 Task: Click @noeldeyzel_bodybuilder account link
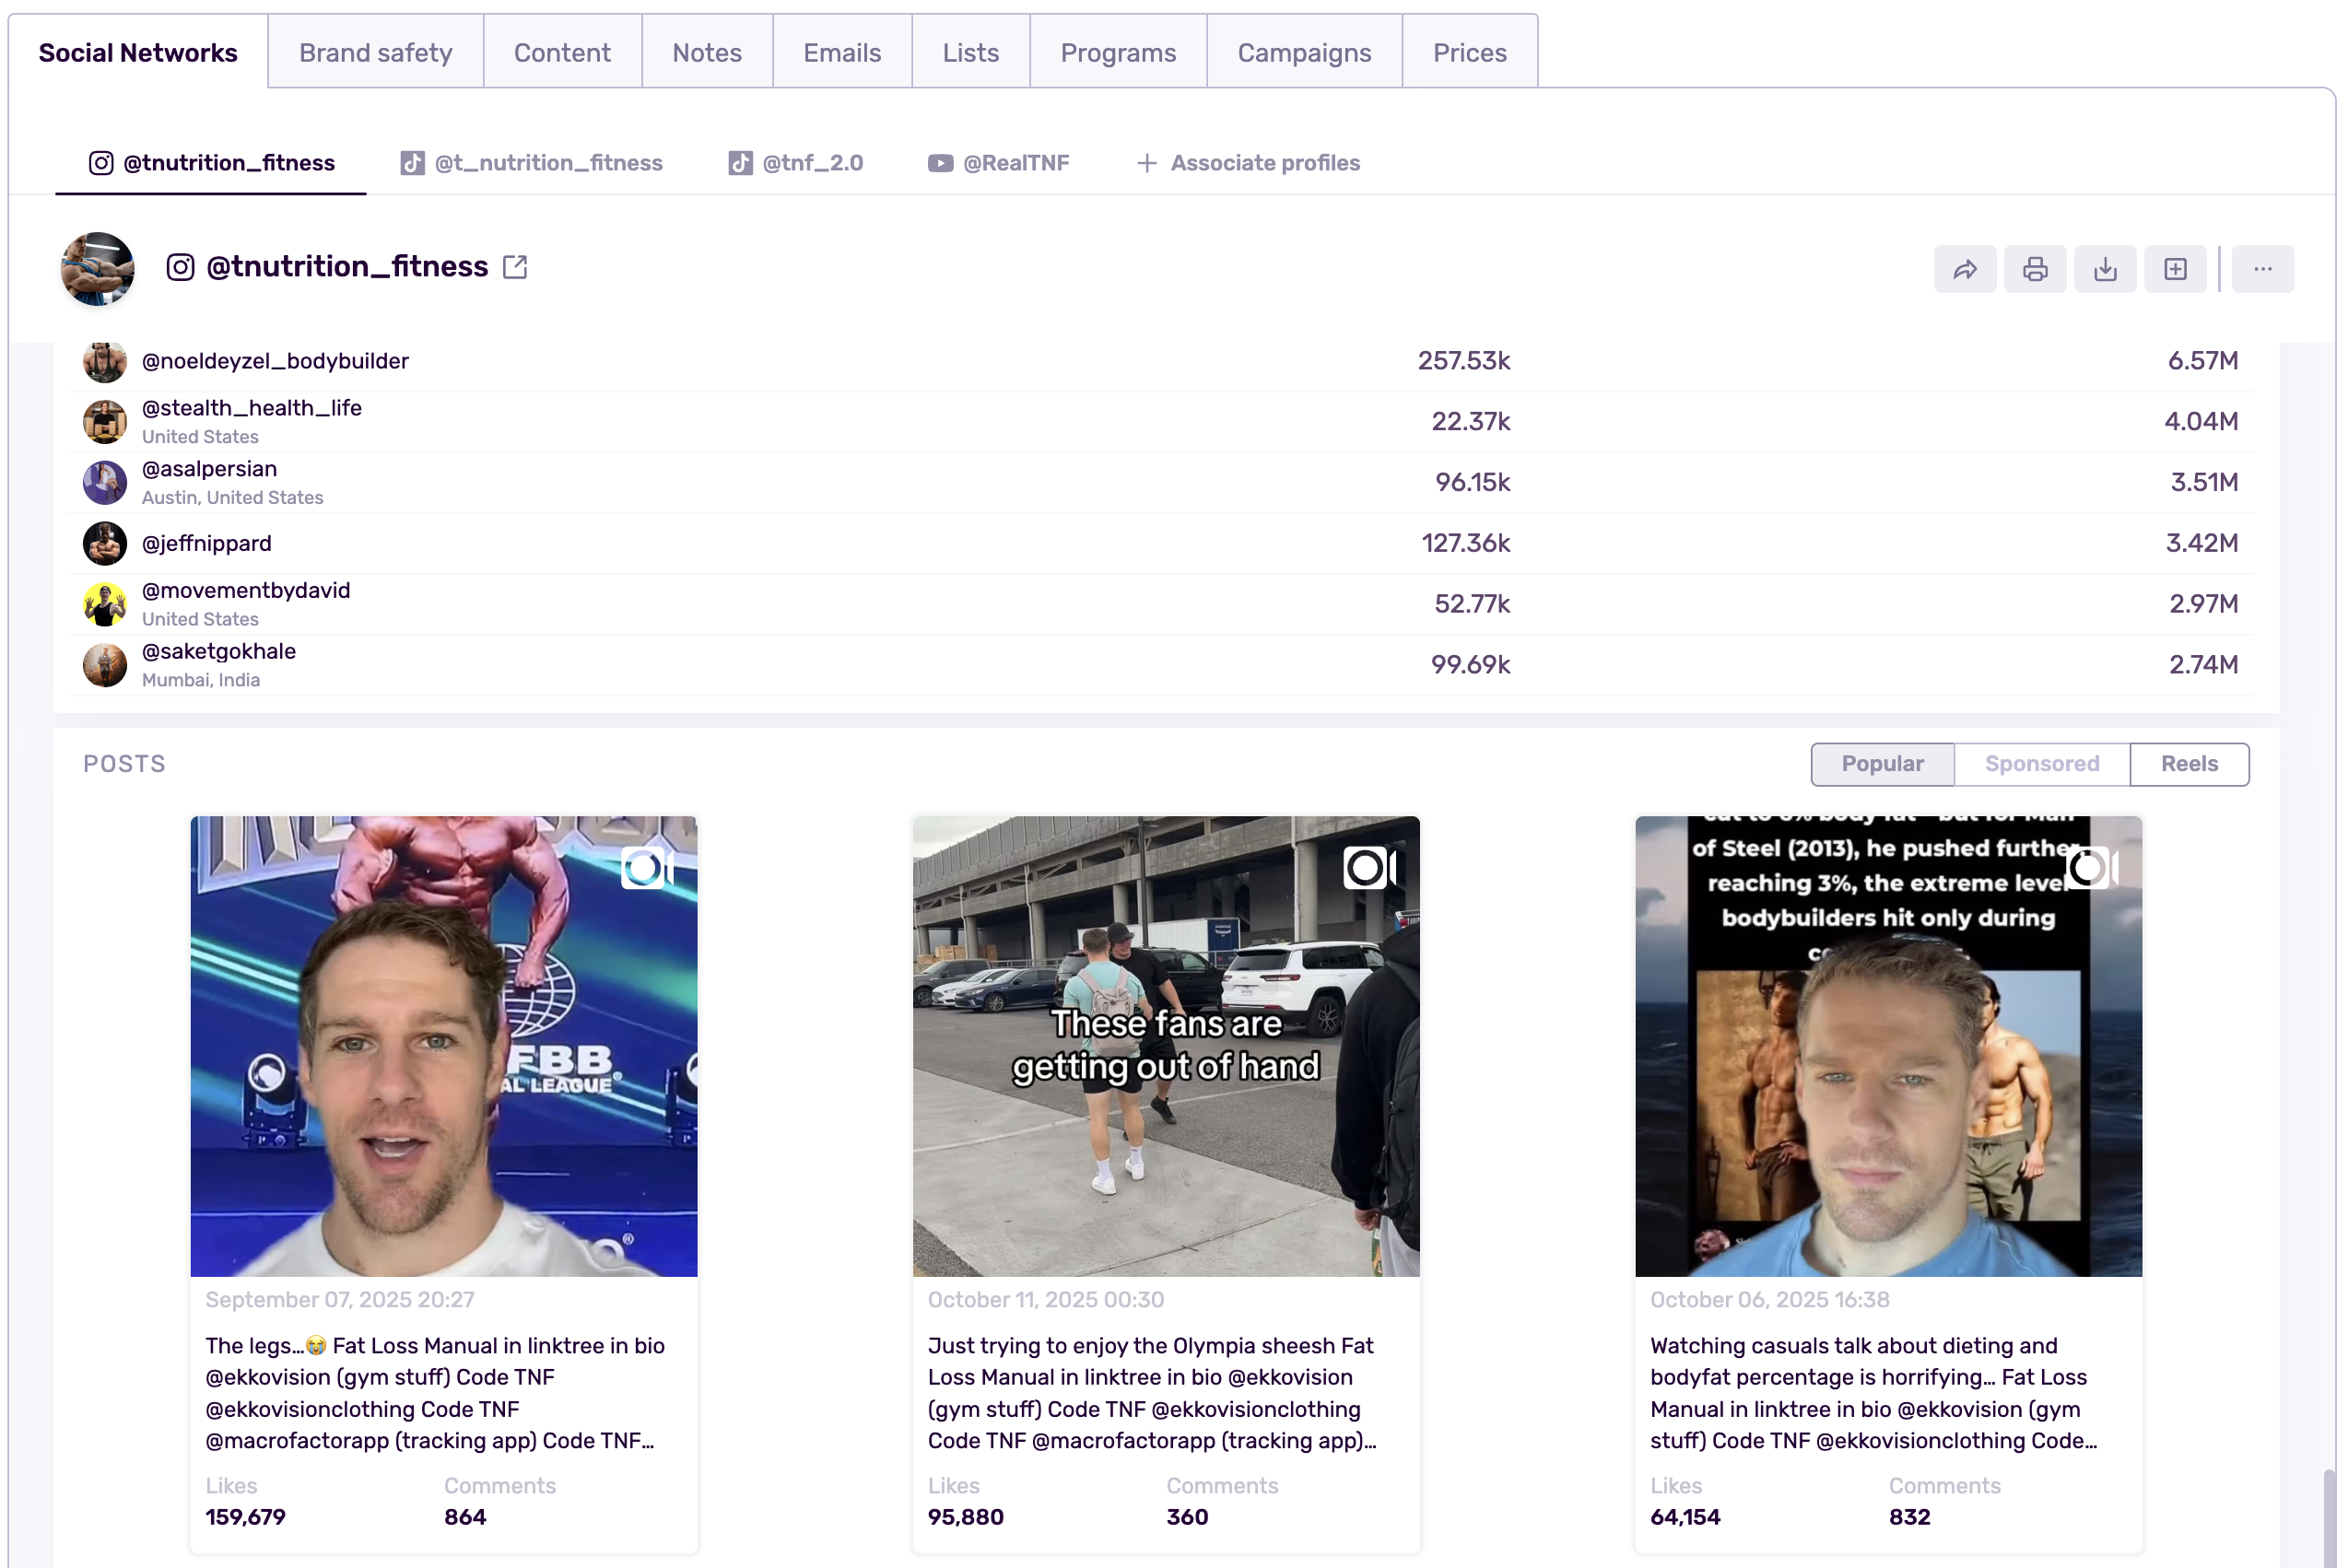pyautogui.click(x=275, y=361)
